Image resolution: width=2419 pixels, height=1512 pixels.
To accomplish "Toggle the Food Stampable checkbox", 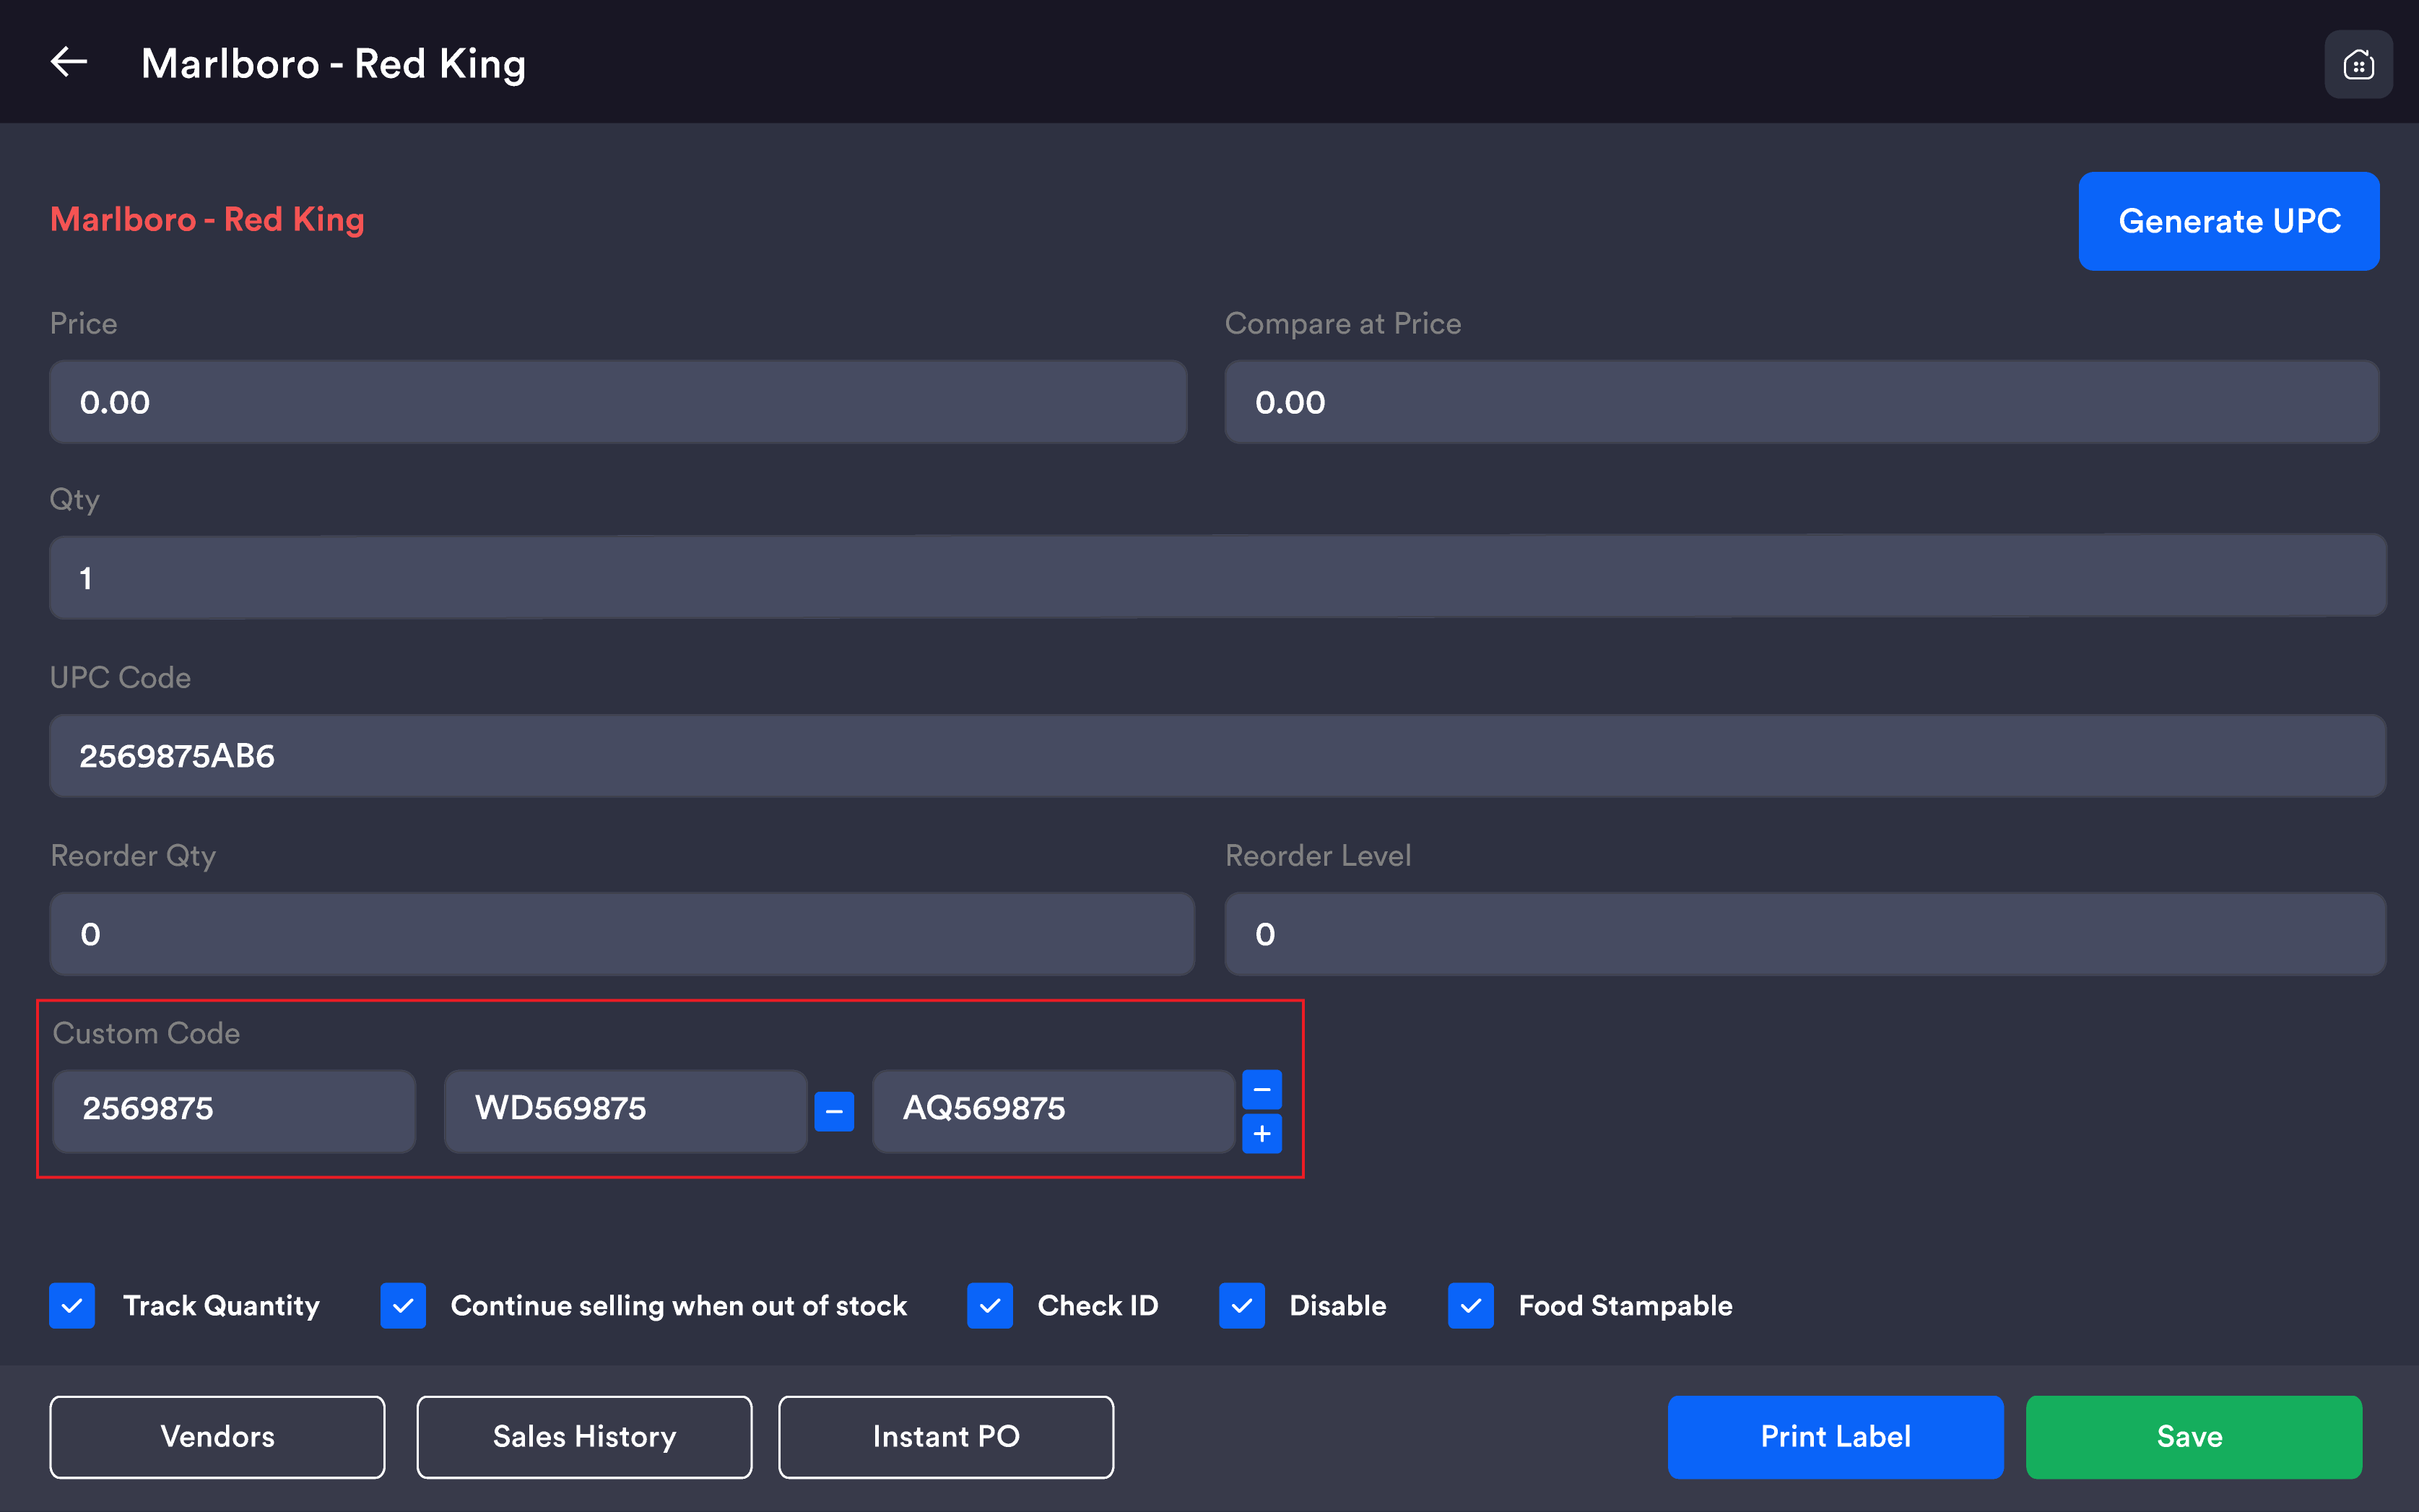I will (1471, 1305).
